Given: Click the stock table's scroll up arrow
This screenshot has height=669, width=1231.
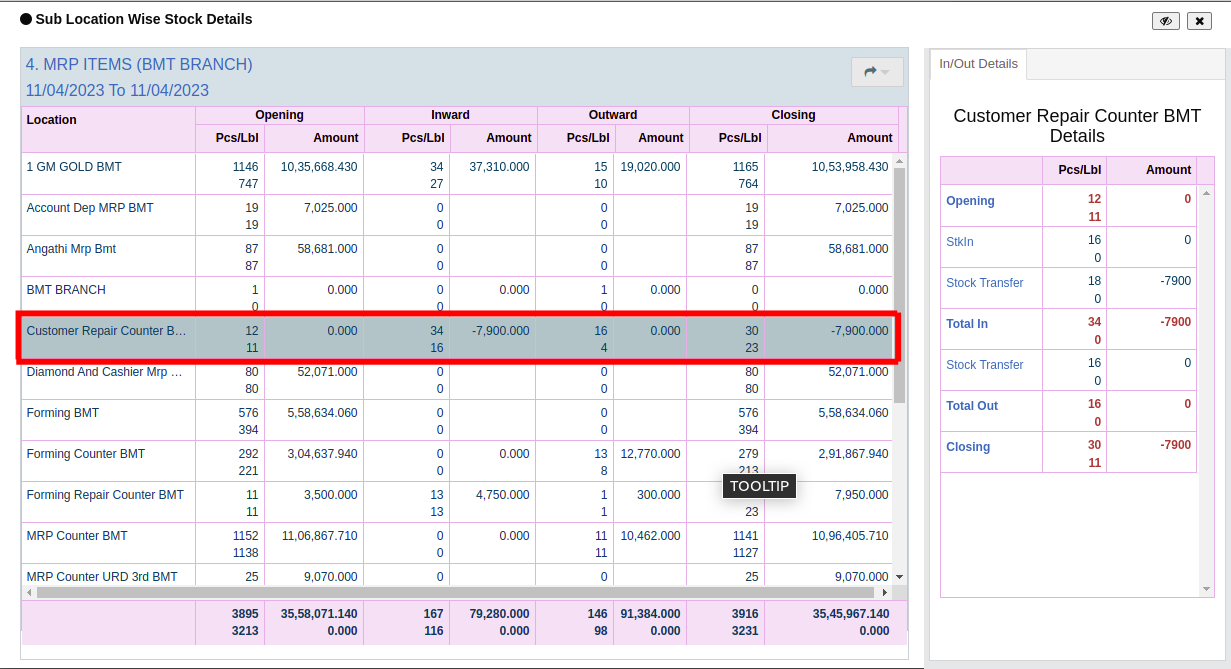Looking at the screenshot, I should point(899,160).
